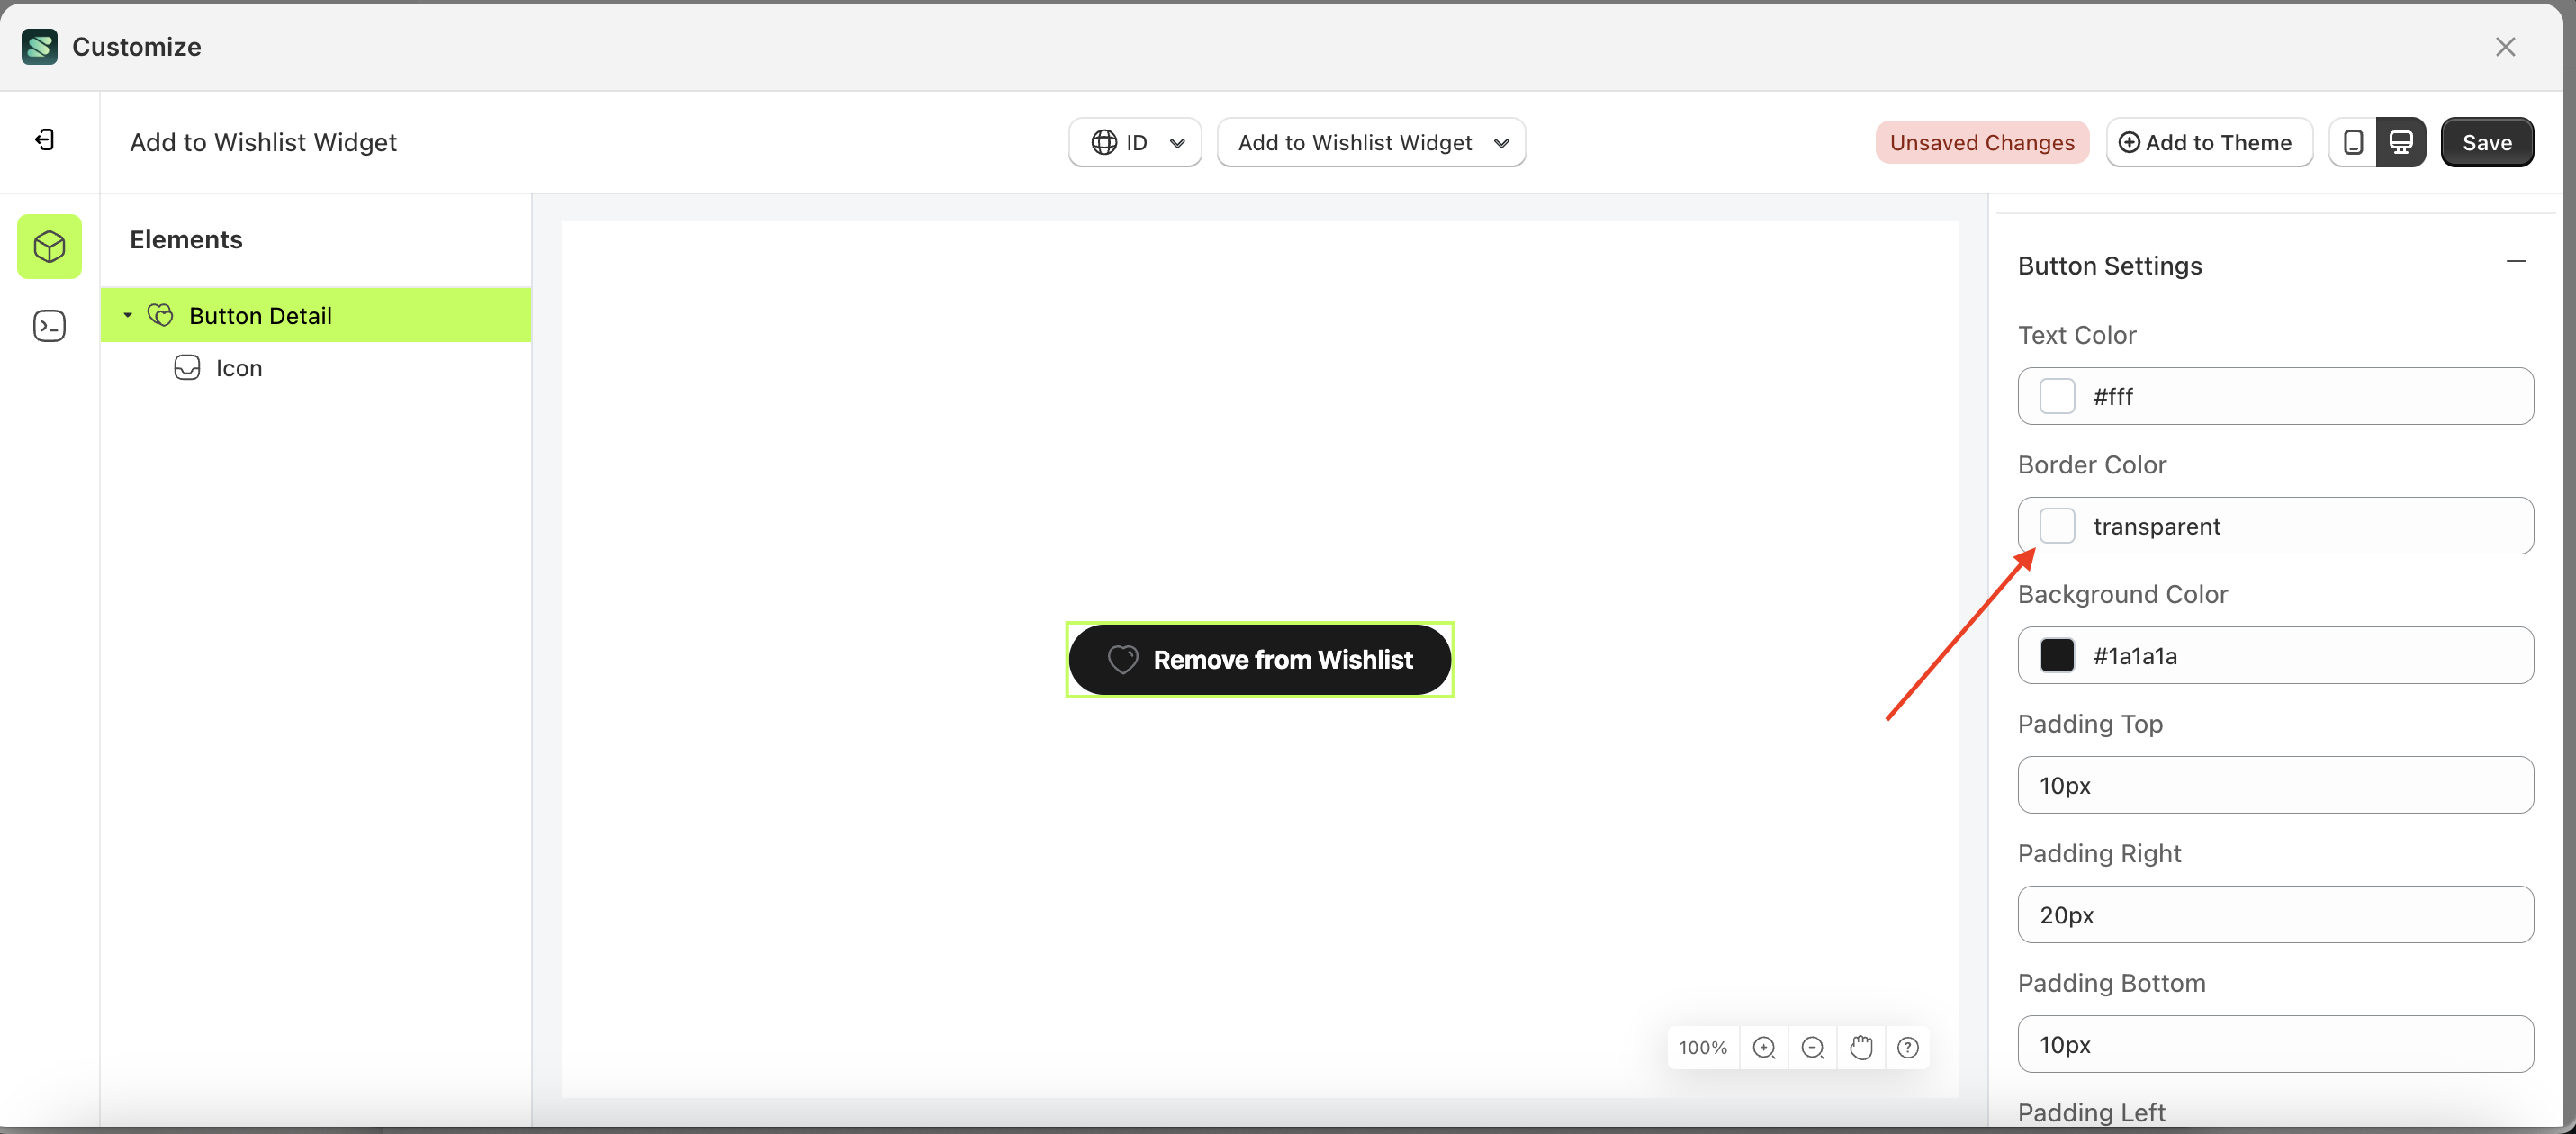Image resolution: width=2576 pixels, height=1134 pixels.
Task: Click the exit/back icon above the sidebar
Action: 44,140
